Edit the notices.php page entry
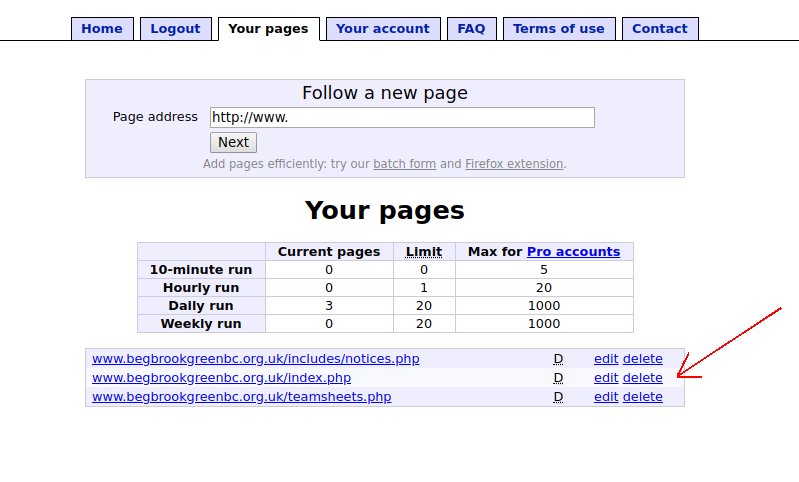This screenshot has height=482, width=799. pyautogui.click(x=606, y=359)
